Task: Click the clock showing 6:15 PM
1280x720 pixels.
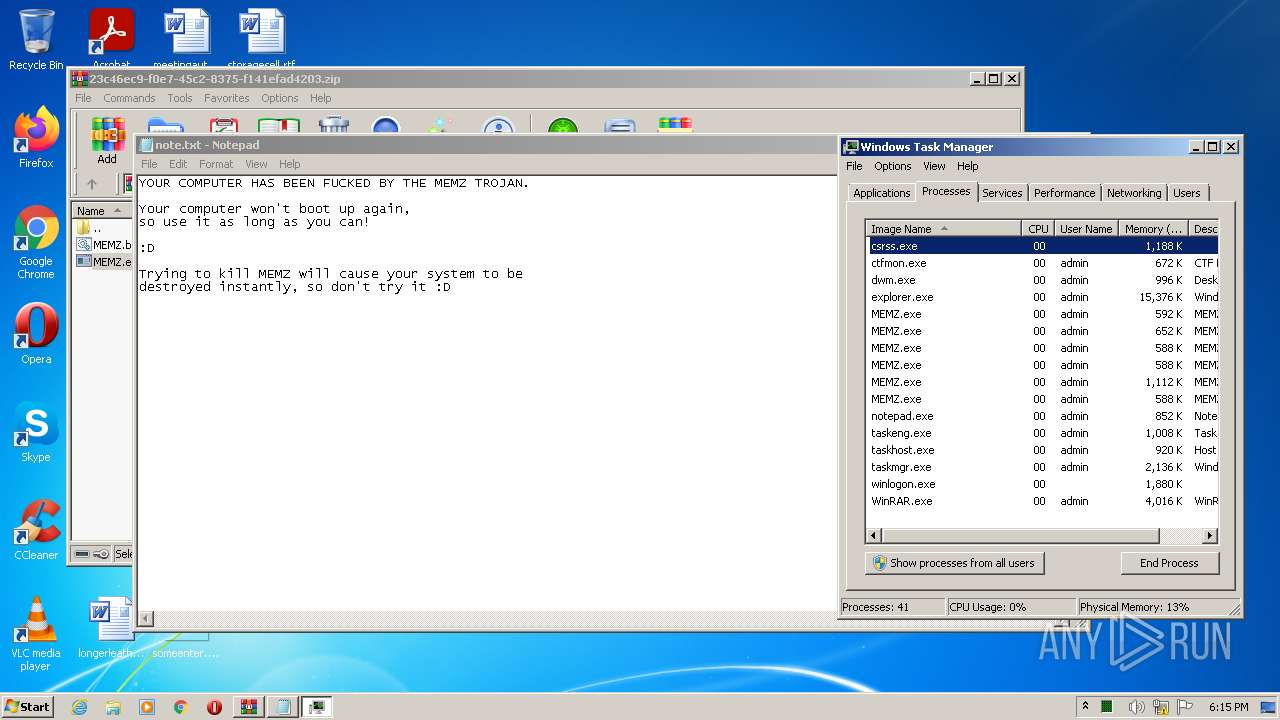Action: click(x=1229, y=707)
